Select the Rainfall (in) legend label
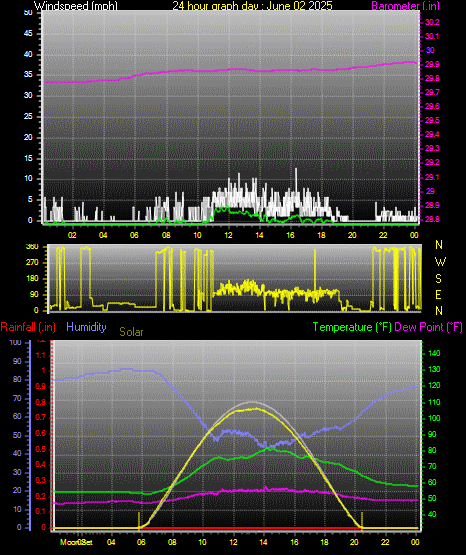 click(x=28, y=327)
